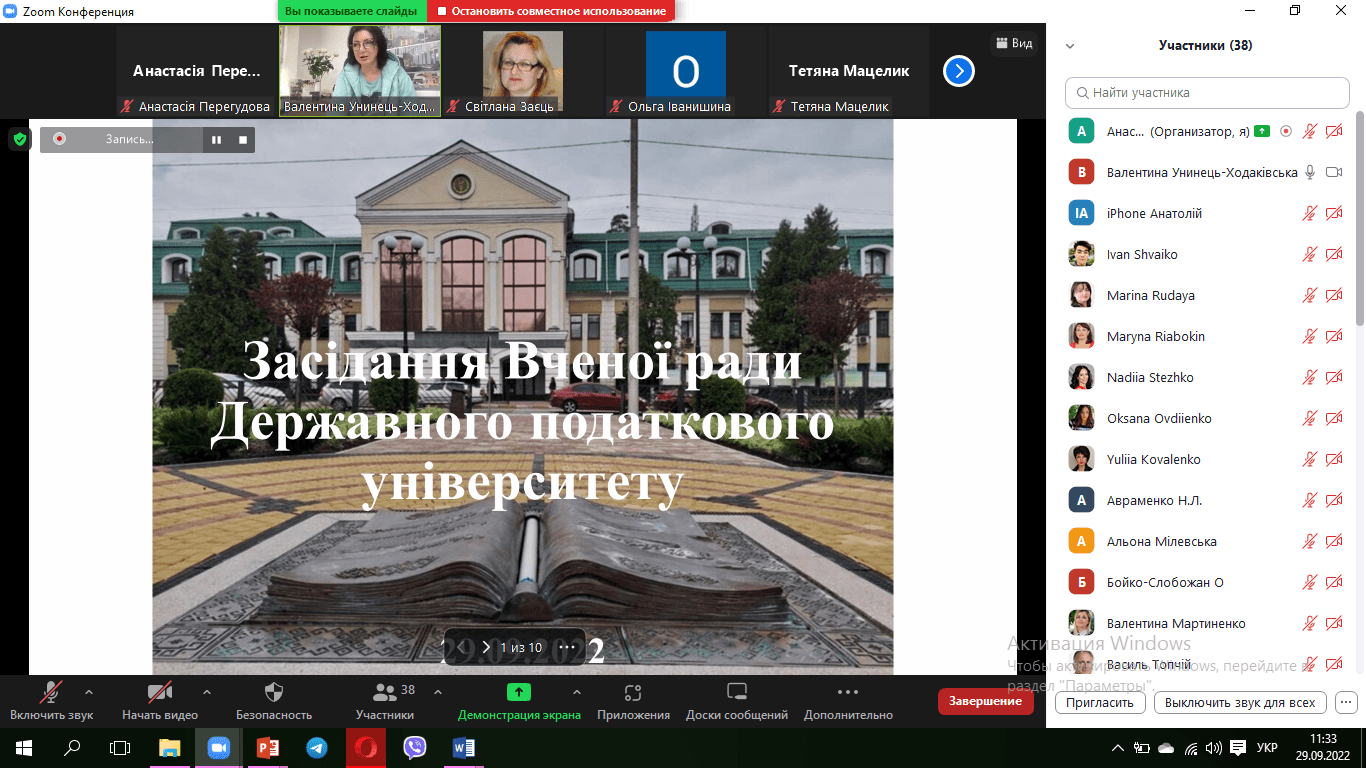Stop the recording
Image resolution: width=1366 pixels, height=768 pixels.
pyautogui.click(x=243, y=140)
